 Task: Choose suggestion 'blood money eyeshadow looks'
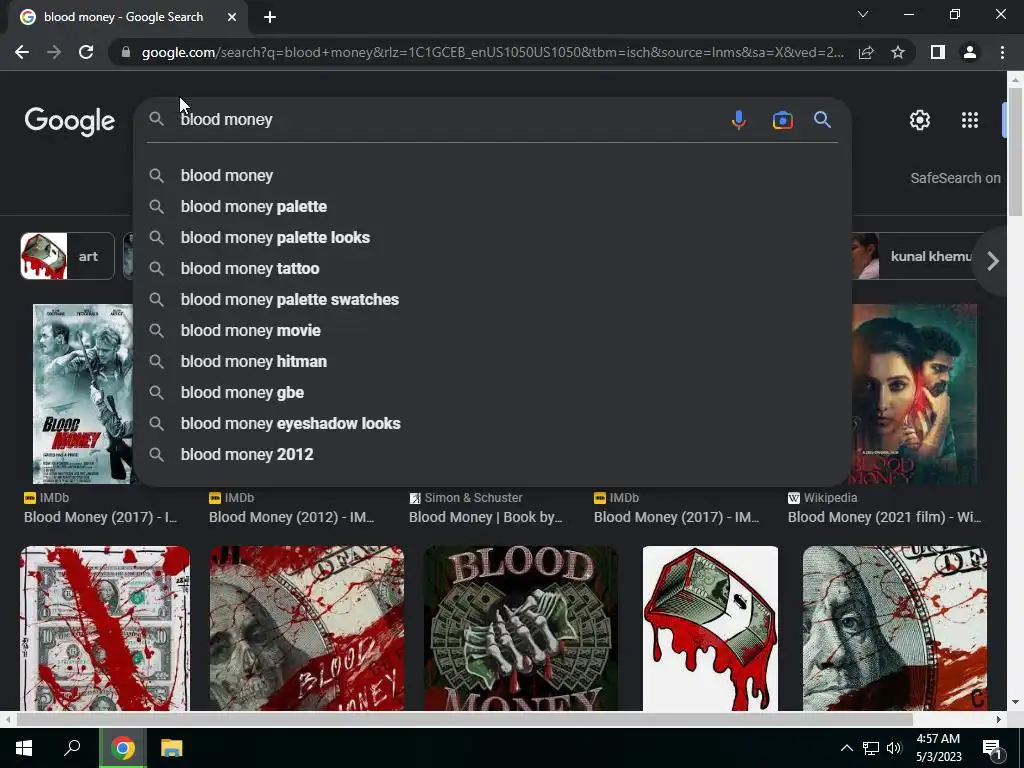[x=492, y=424]
